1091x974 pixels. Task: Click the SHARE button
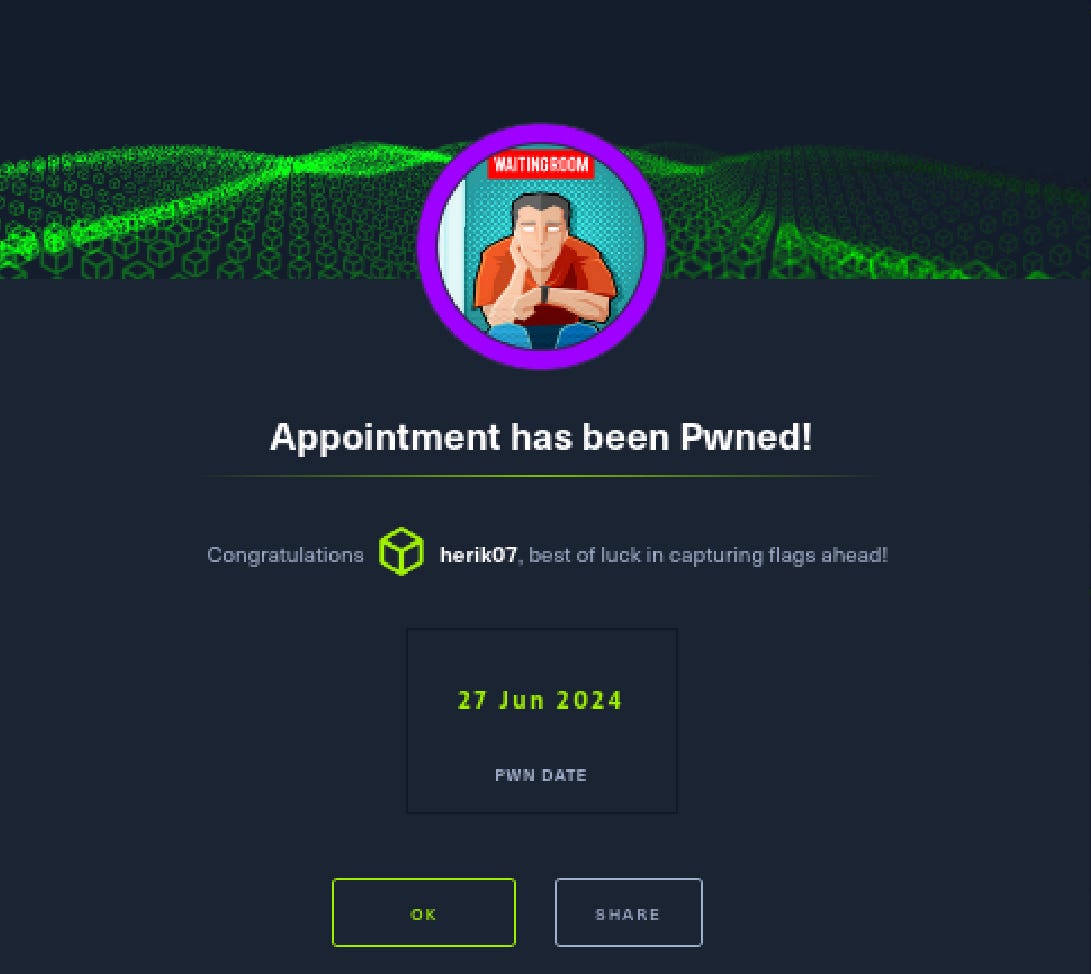point(628,912)
